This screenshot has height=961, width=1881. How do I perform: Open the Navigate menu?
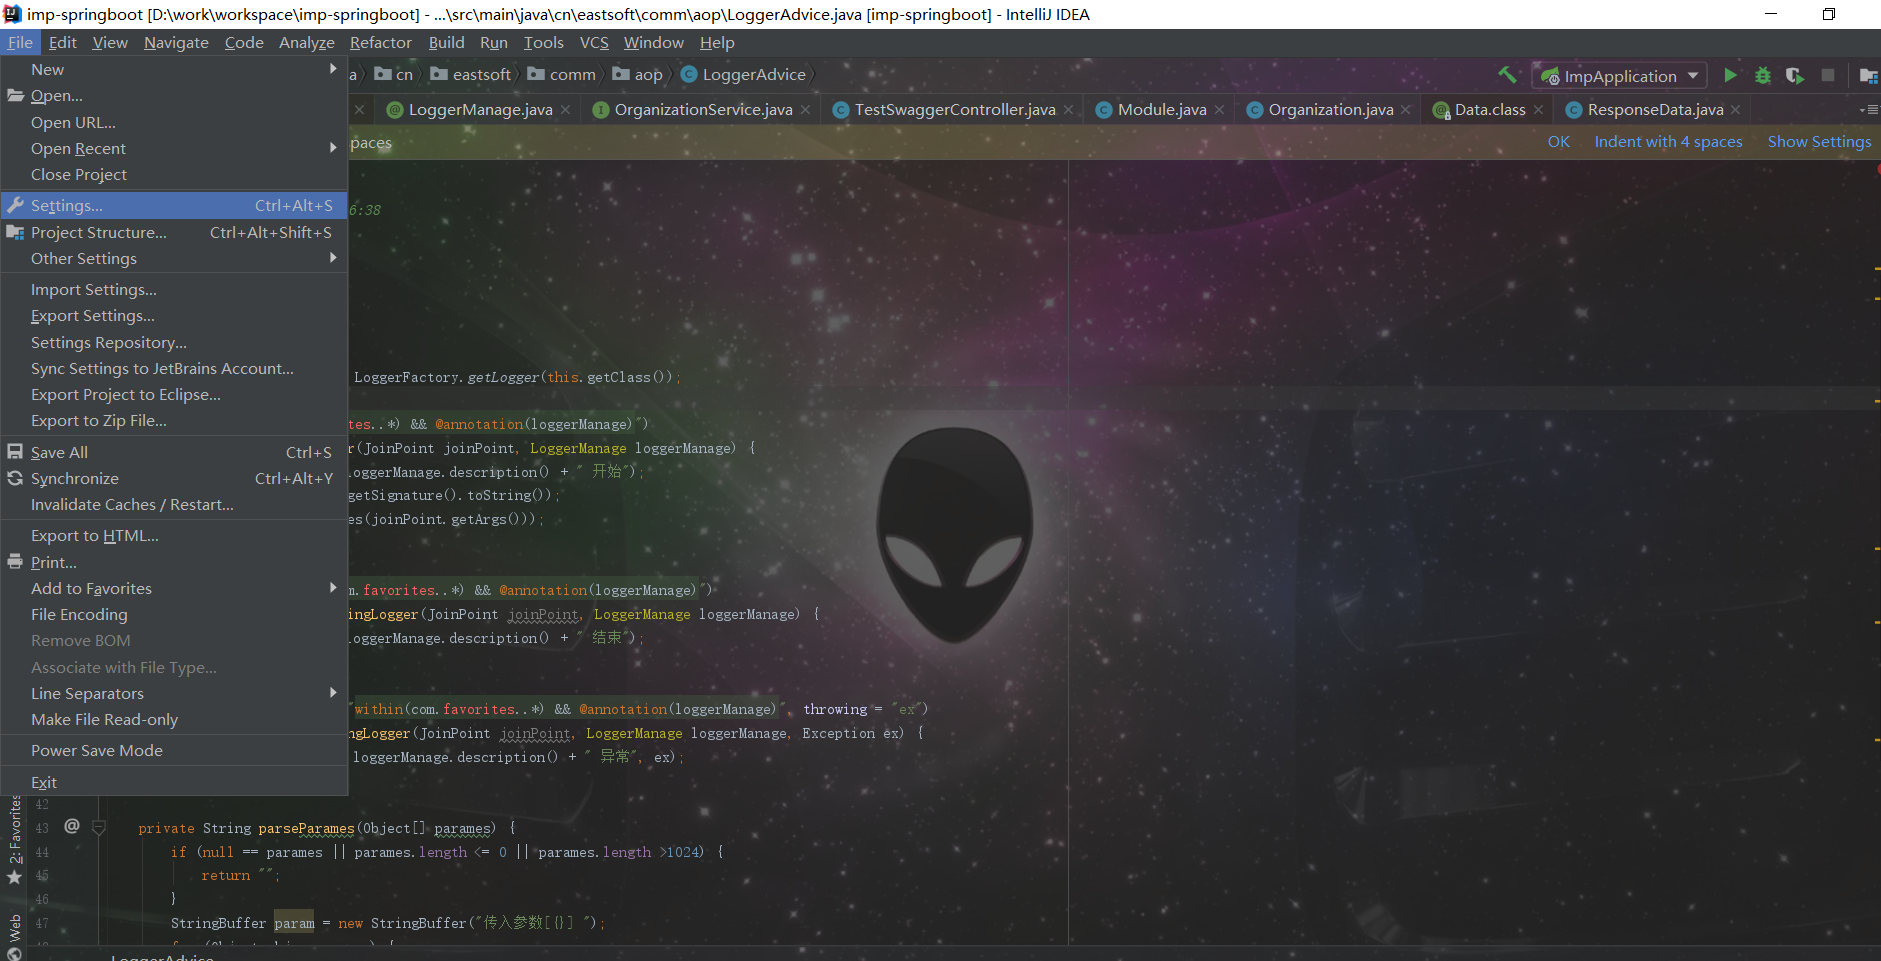pos(176,43)
